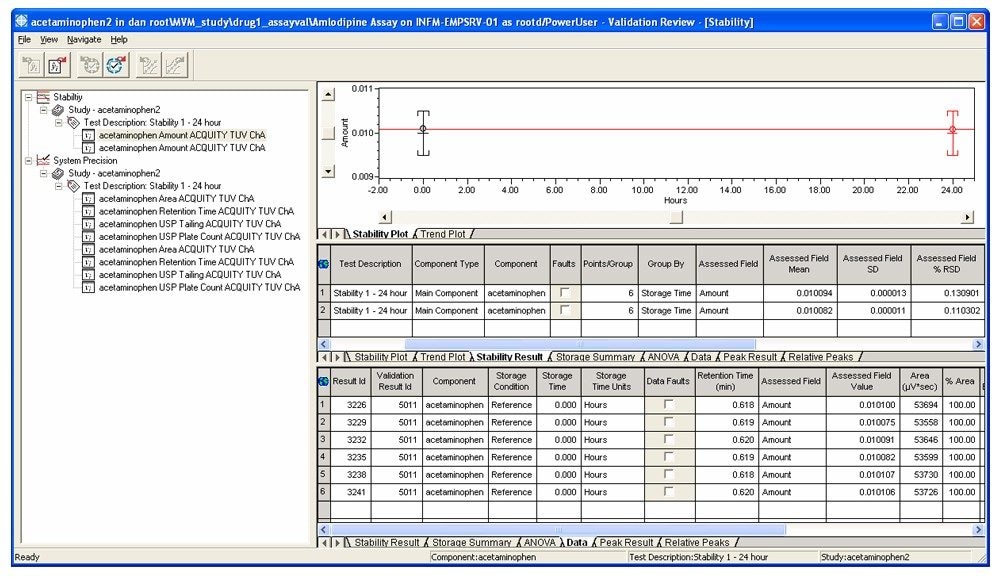
Task: Click the Validation Result Id column header
Action: click(395, 381)
